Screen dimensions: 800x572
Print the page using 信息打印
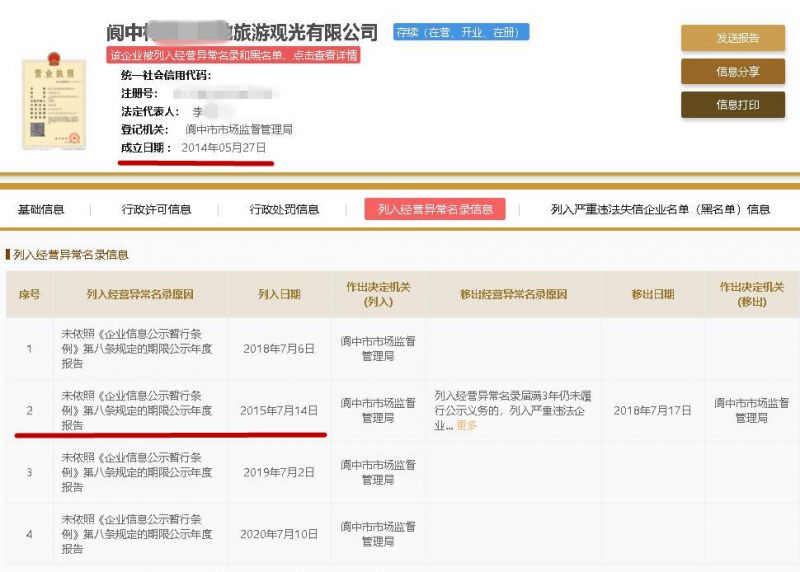point(733,105)
